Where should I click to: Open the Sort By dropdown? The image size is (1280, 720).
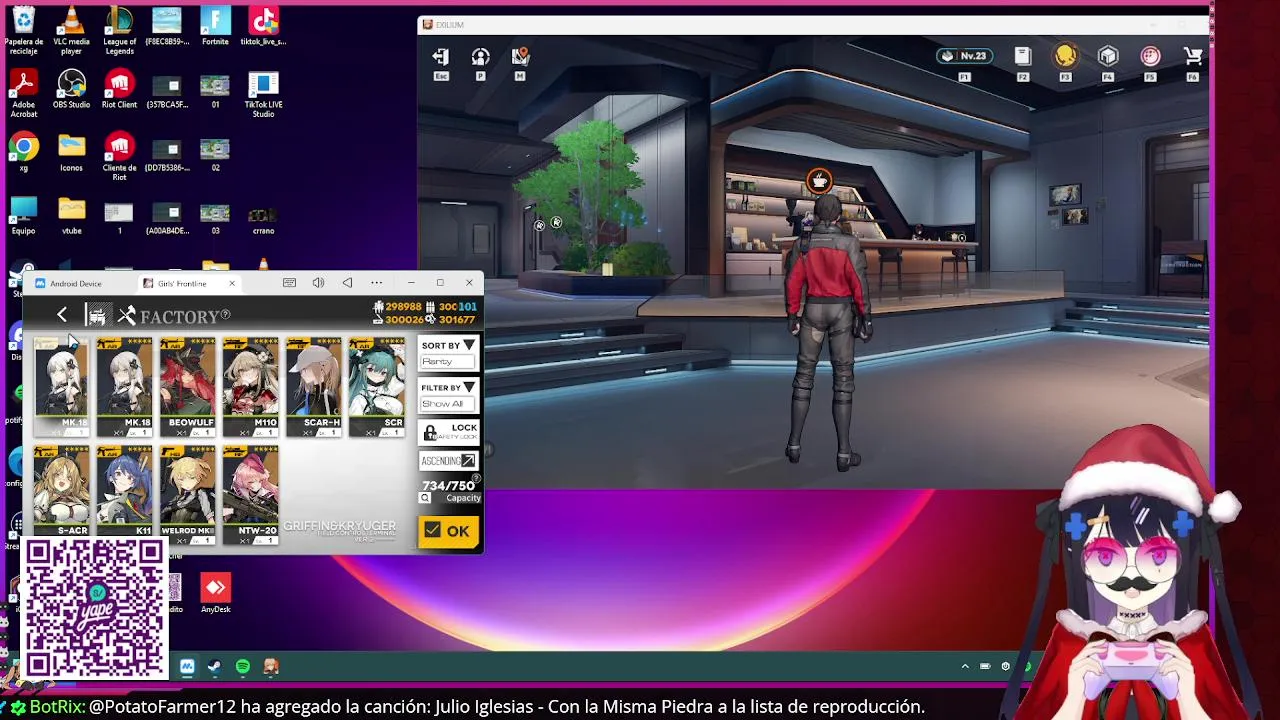[x=448, y=345]
